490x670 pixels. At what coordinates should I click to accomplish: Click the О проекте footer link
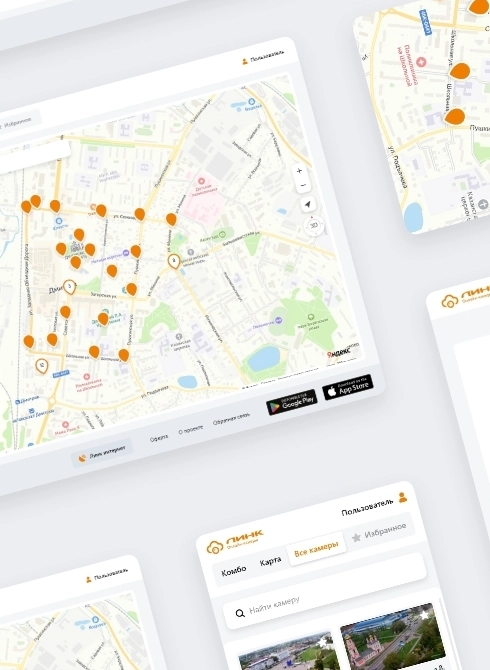pos(191,429)
